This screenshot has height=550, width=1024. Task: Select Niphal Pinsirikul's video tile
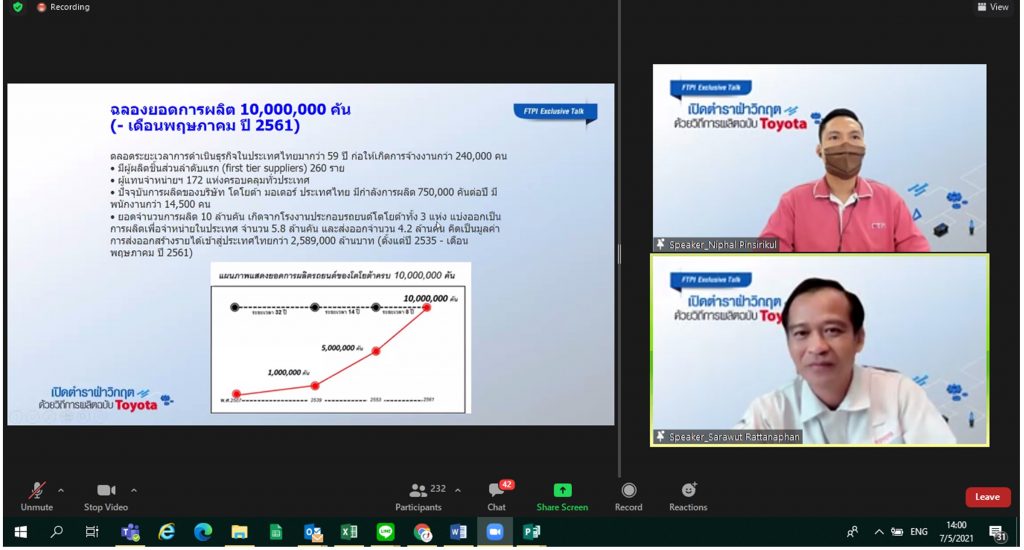point(820,157)
